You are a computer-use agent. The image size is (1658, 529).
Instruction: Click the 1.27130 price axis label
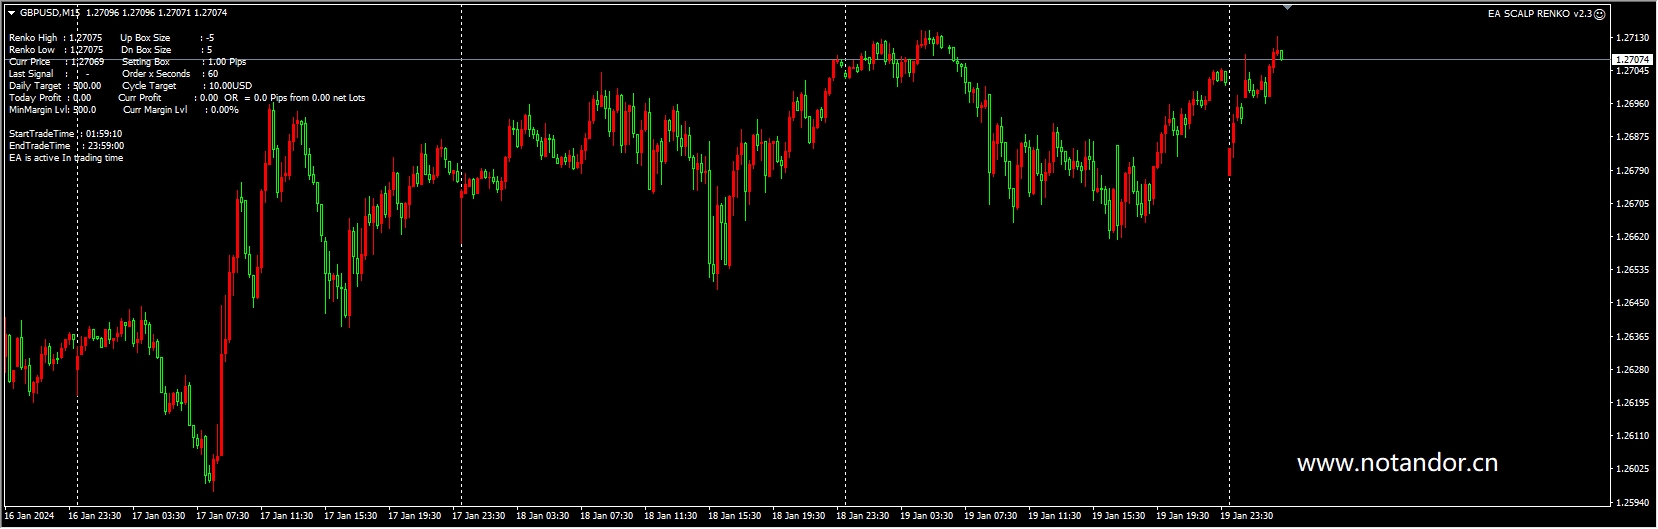1632,38
